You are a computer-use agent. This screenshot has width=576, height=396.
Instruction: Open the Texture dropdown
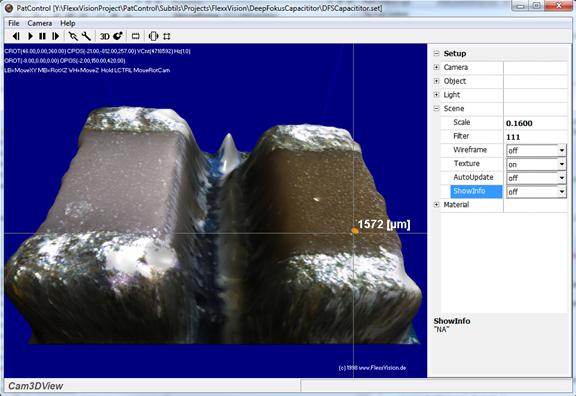[x=561, y=164]
